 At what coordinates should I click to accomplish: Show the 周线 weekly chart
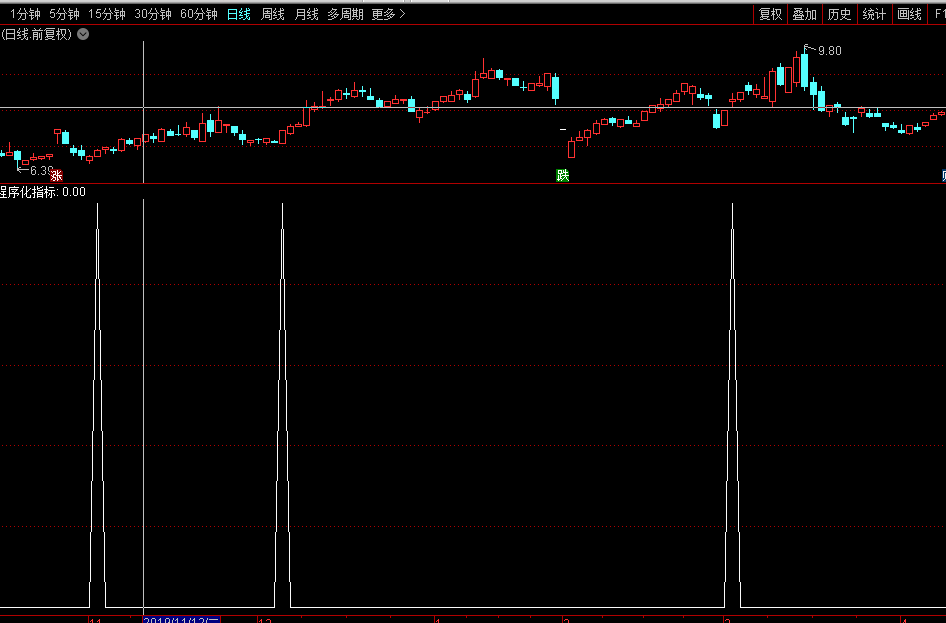pyautogui.click(x=273, y=14)
